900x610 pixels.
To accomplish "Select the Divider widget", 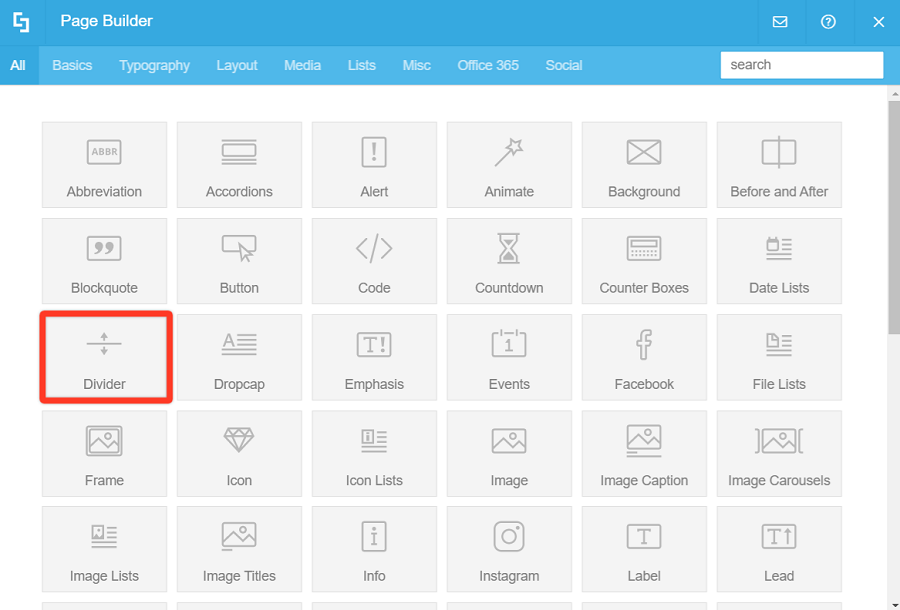I will click(104, 357).
